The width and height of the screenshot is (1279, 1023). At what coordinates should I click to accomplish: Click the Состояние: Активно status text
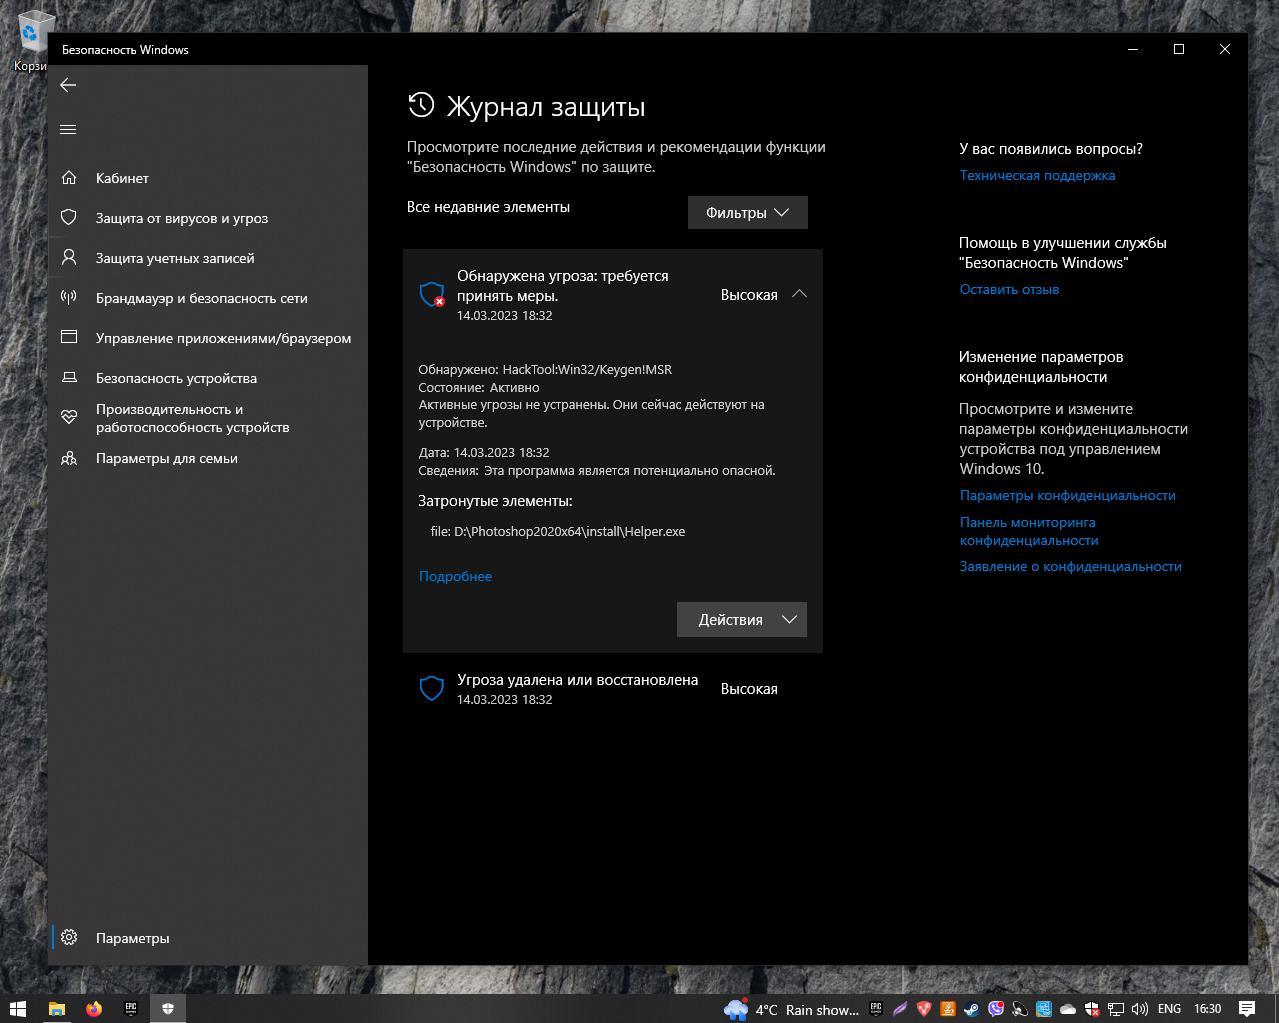479,387
